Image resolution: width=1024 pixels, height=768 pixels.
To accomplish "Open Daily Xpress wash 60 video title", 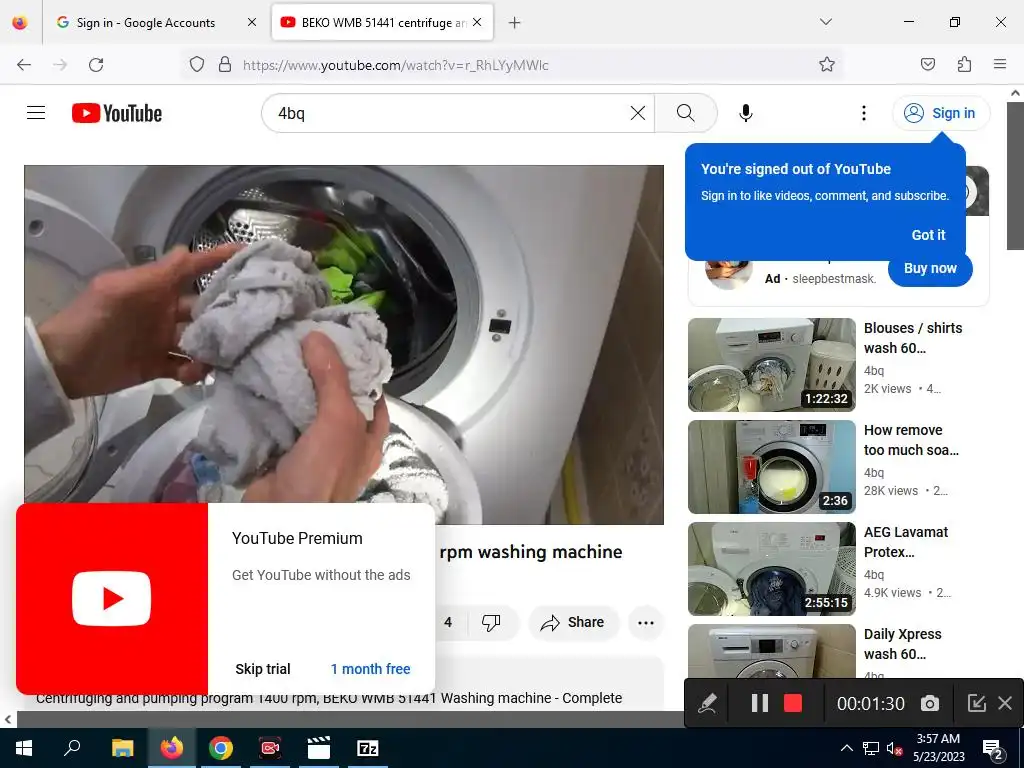I will pos(903,644).
